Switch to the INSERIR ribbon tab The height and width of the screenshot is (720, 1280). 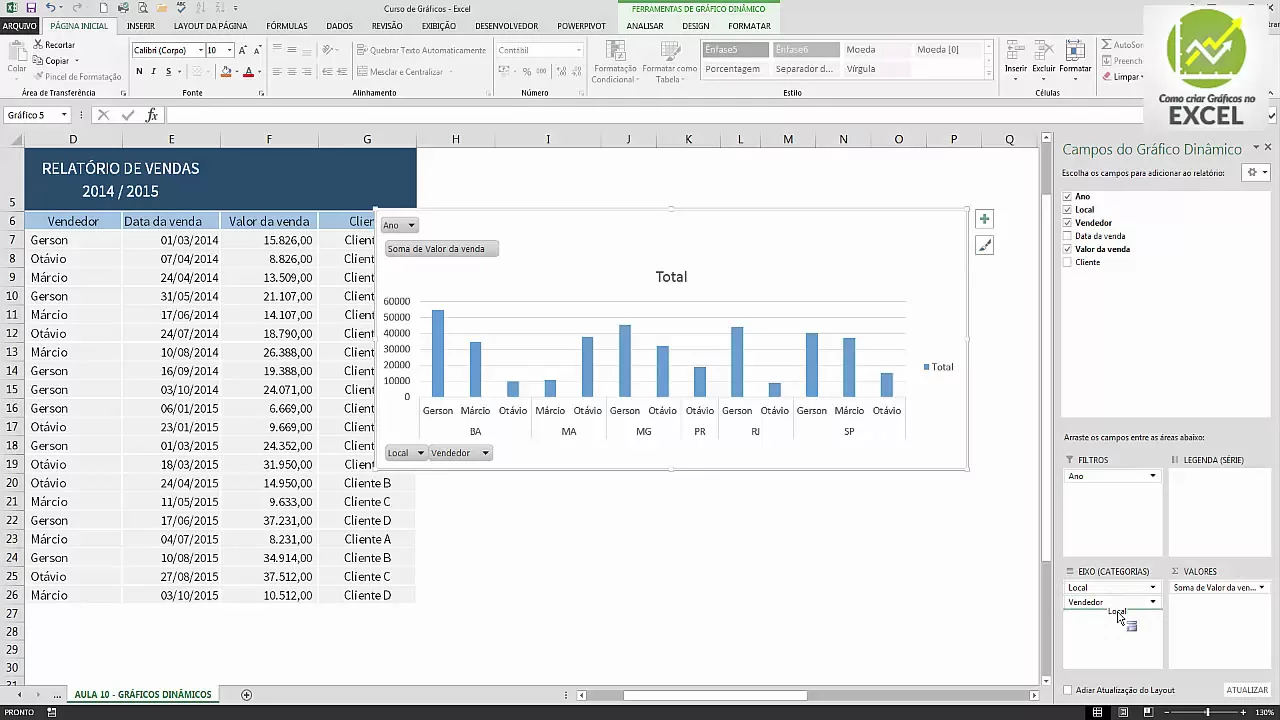click(141, 26)
